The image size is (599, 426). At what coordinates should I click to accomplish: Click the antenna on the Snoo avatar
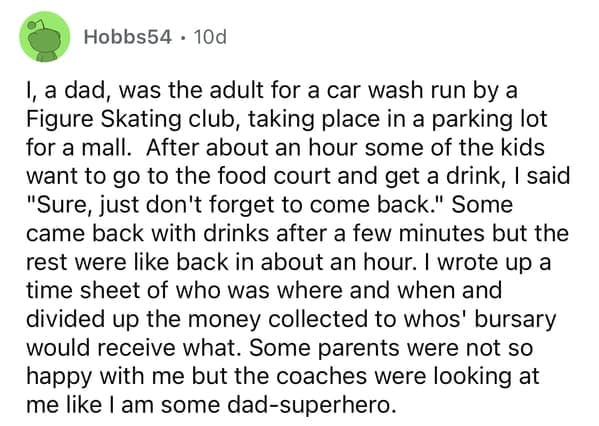[37, 26]
